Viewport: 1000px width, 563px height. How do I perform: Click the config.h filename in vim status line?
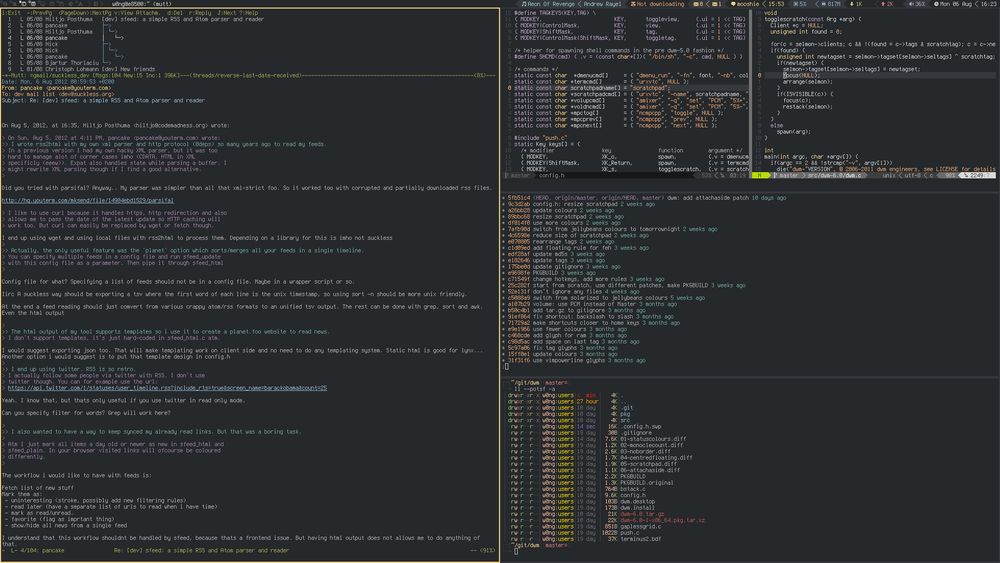551,175
